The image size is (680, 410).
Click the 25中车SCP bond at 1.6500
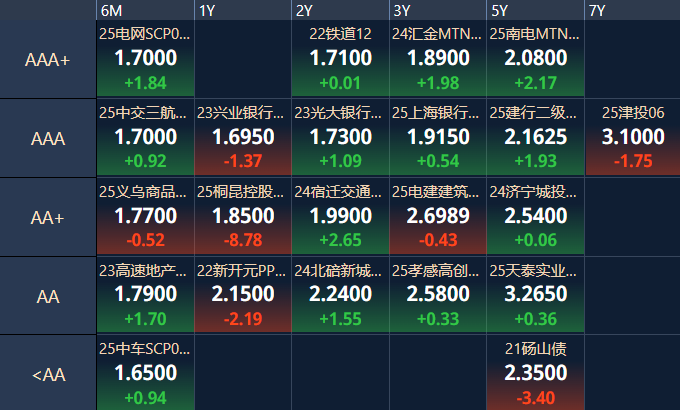[145, 374]
